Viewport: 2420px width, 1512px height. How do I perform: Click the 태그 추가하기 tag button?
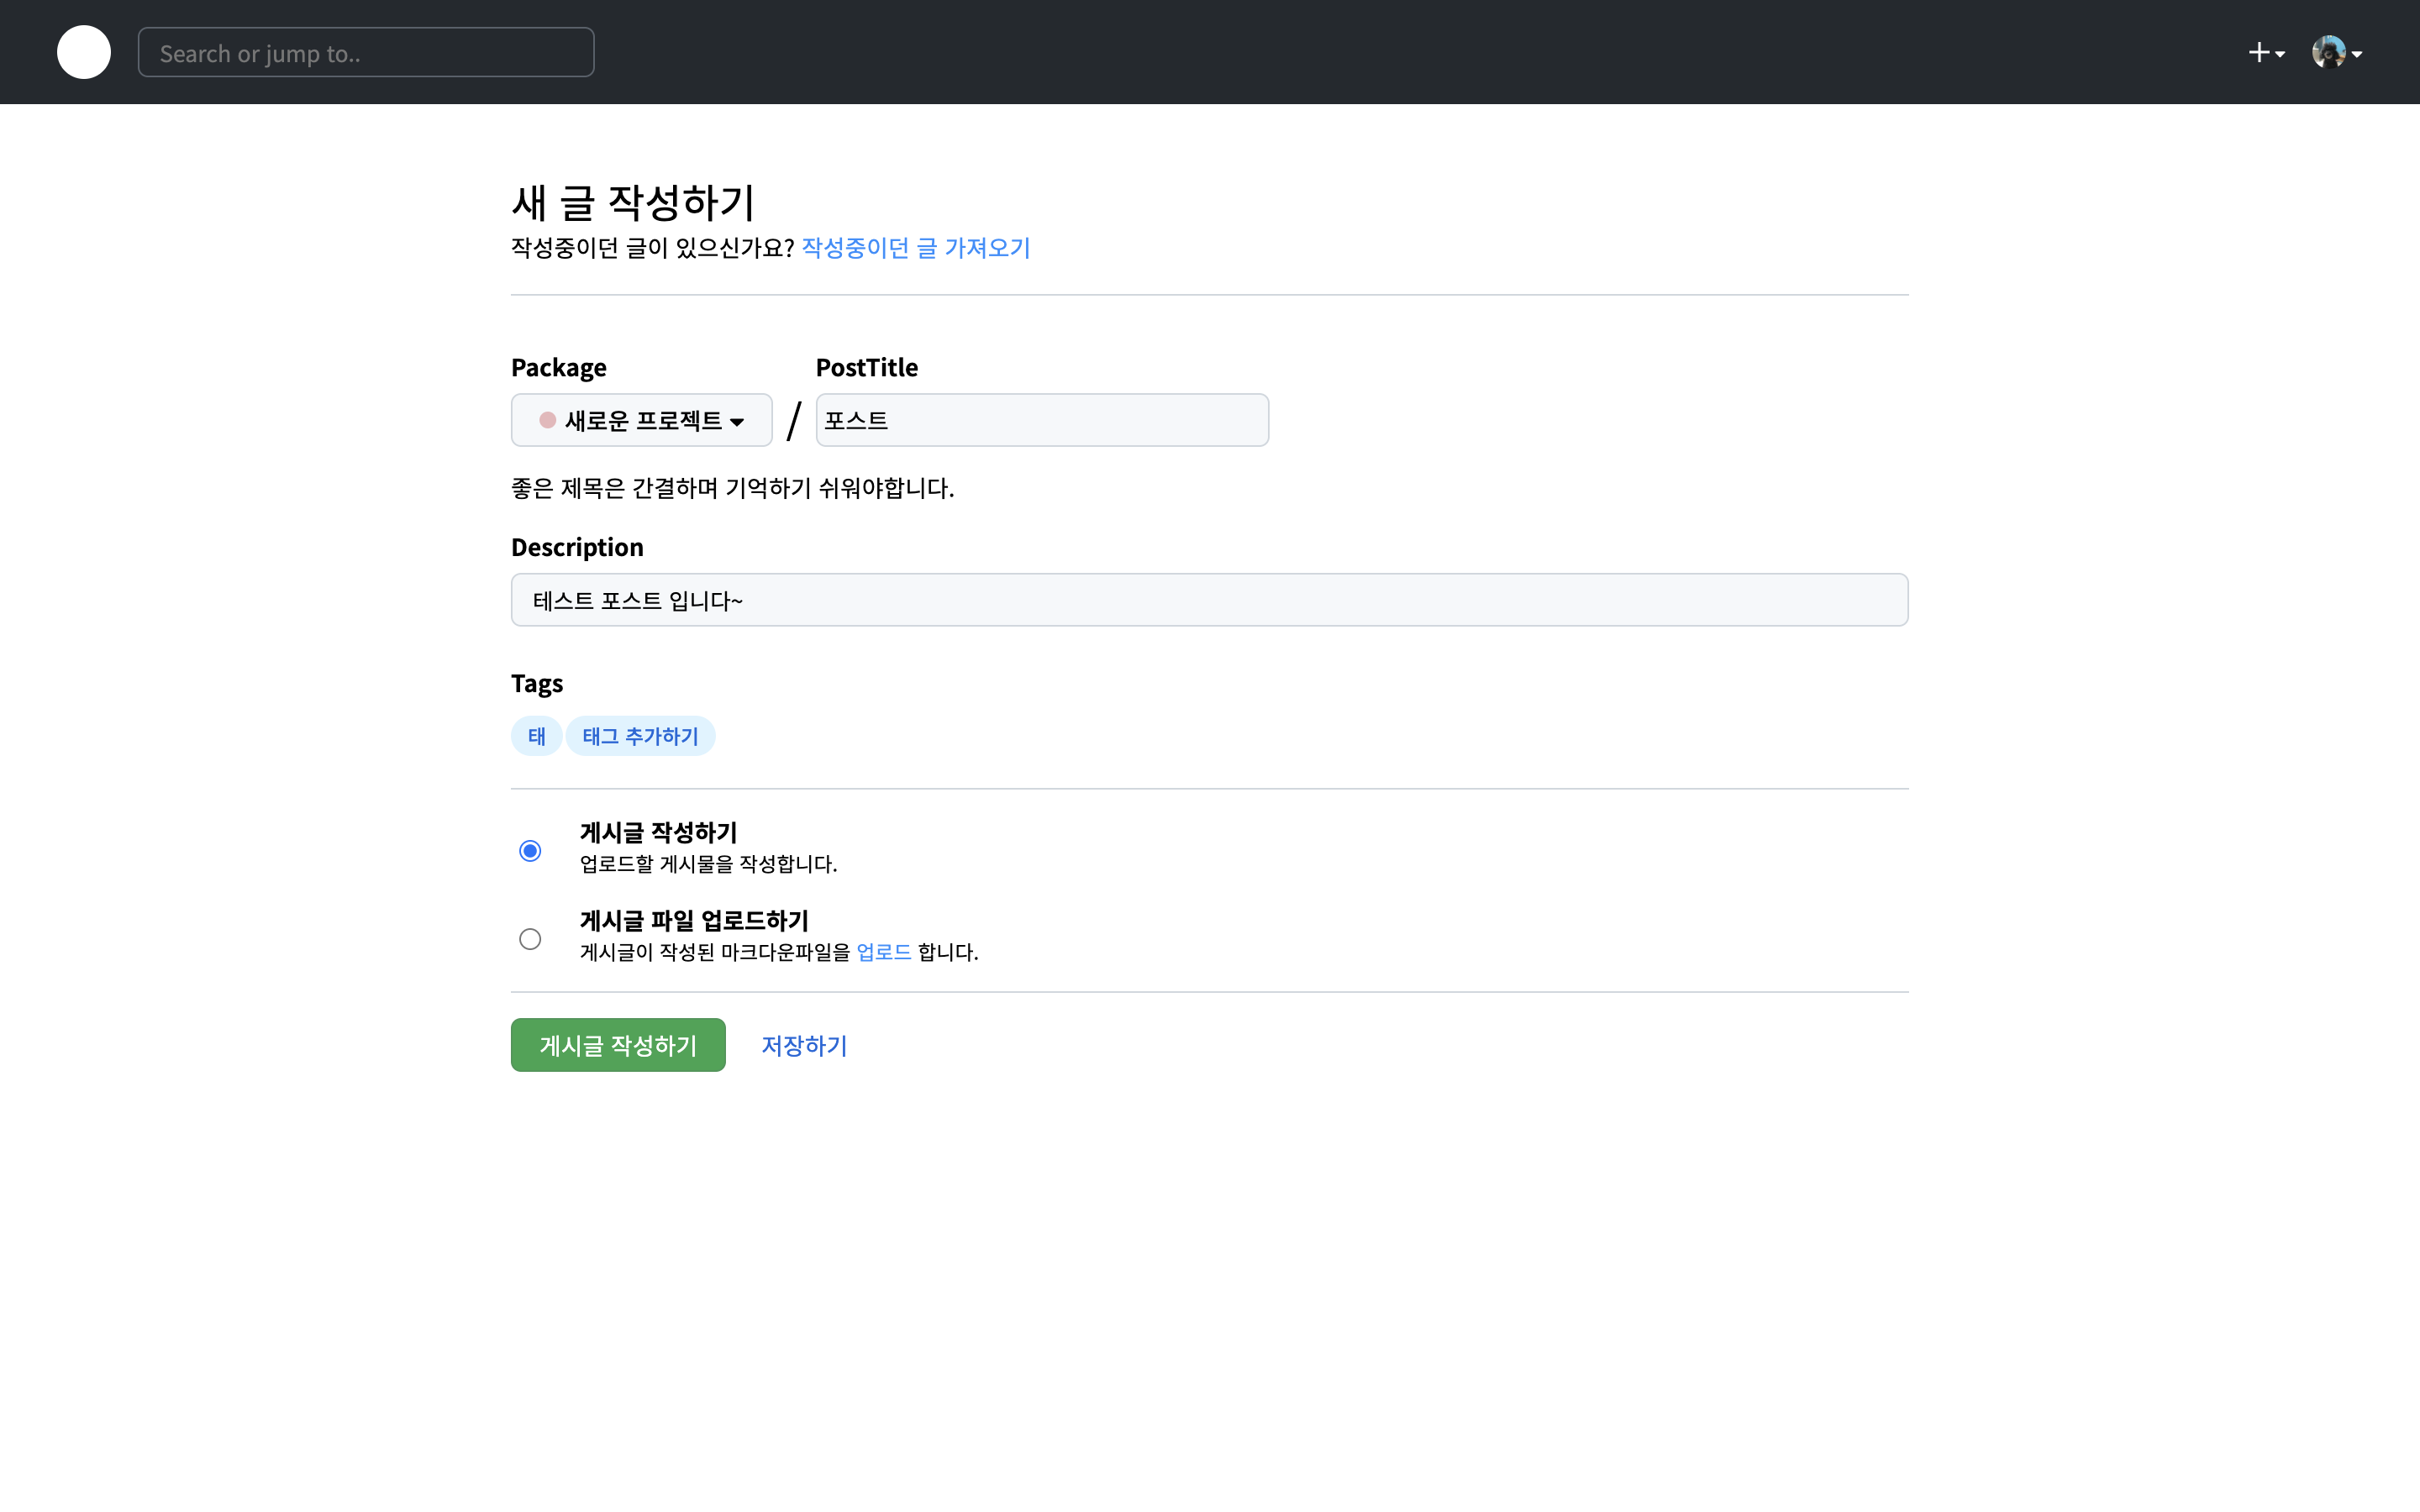click(x=640, y=736)
